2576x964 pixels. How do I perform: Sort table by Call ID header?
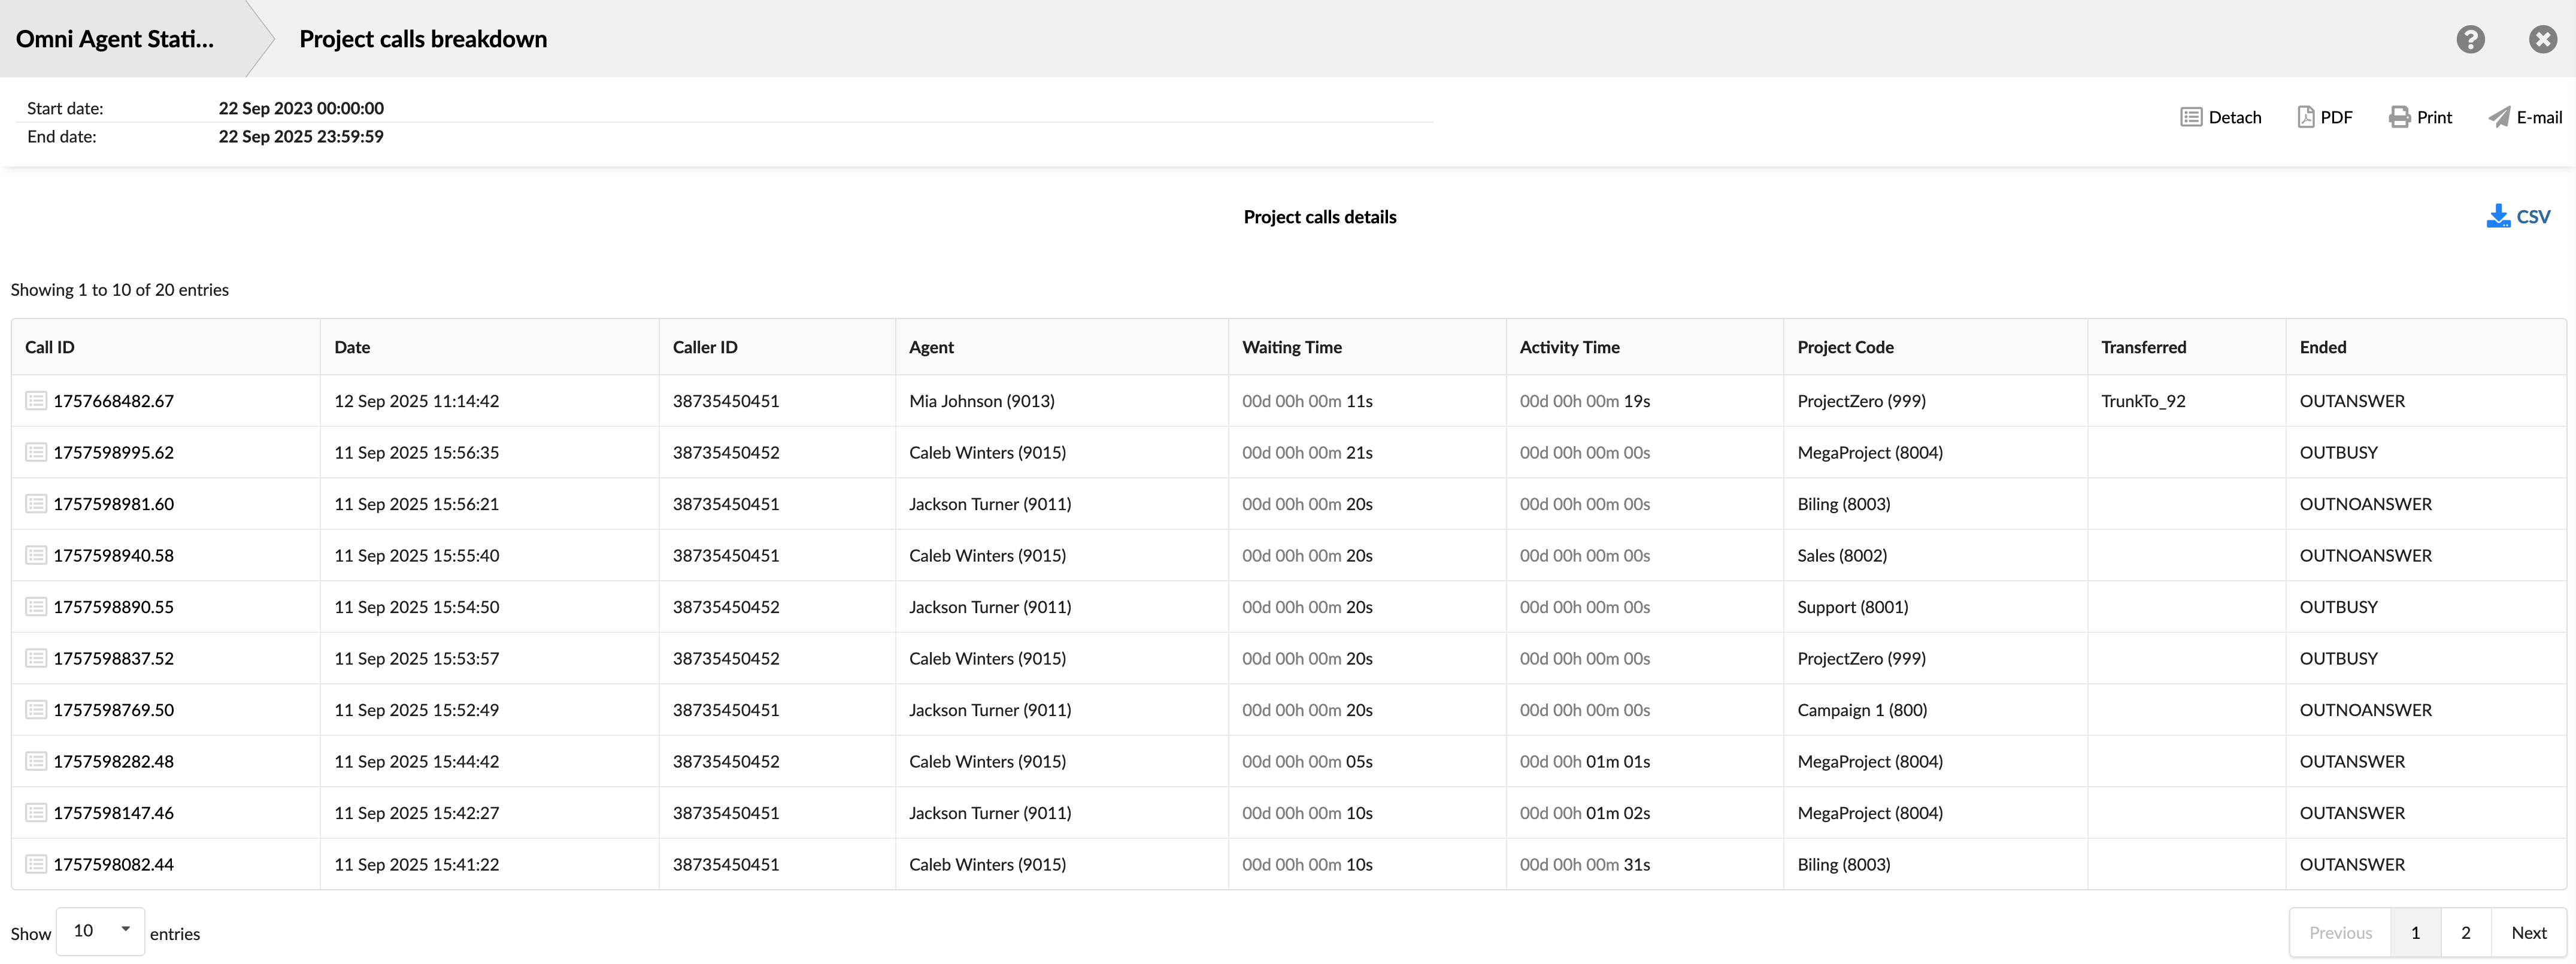point(50,347)
